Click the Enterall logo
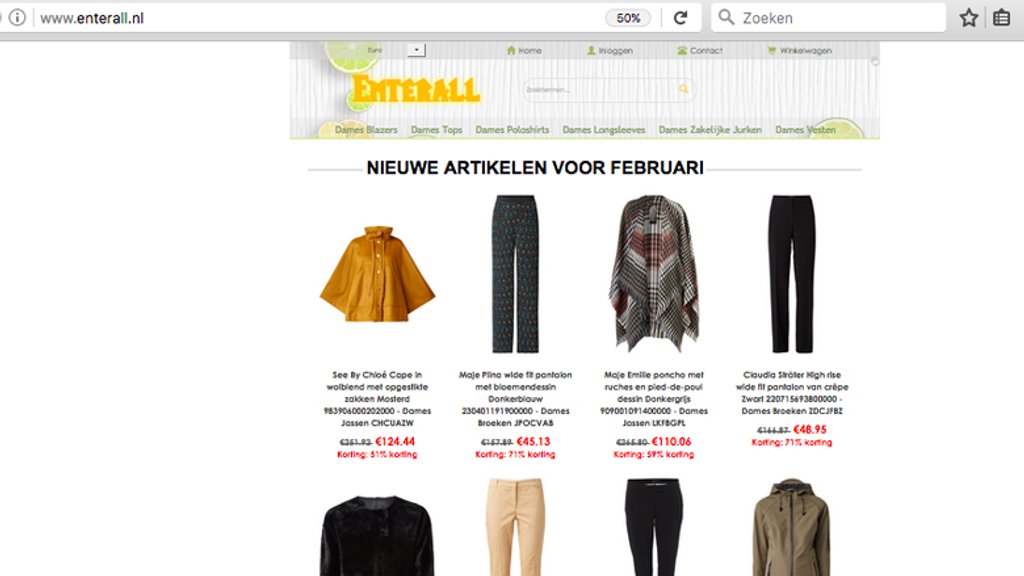The width and height of the screenshot is (1024, 576). coord(416,89)
